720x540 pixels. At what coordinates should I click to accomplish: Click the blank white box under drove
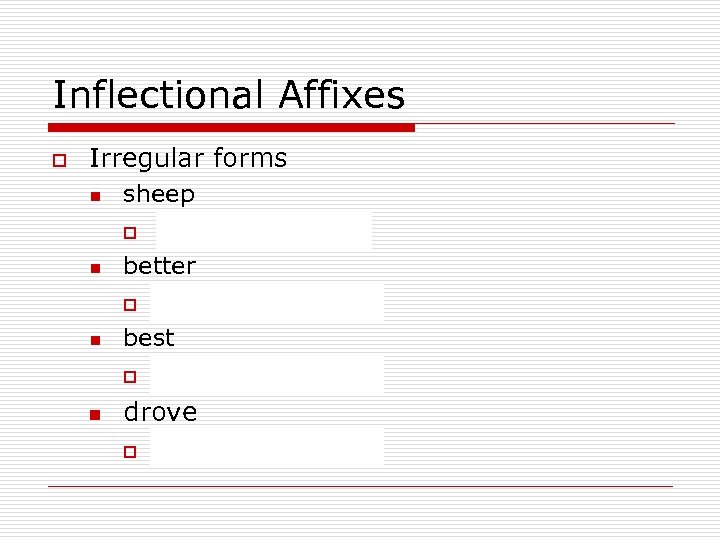266,447
